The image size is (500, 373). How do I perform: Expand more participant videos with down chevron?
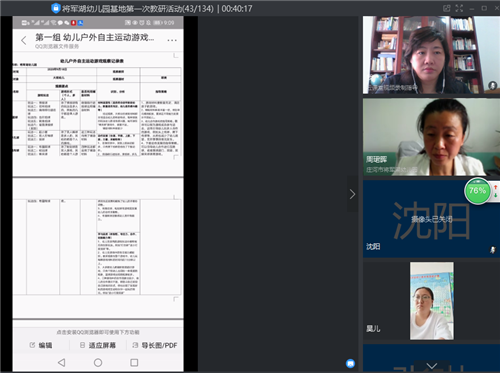pyautogui.click(x=432, y=366)
